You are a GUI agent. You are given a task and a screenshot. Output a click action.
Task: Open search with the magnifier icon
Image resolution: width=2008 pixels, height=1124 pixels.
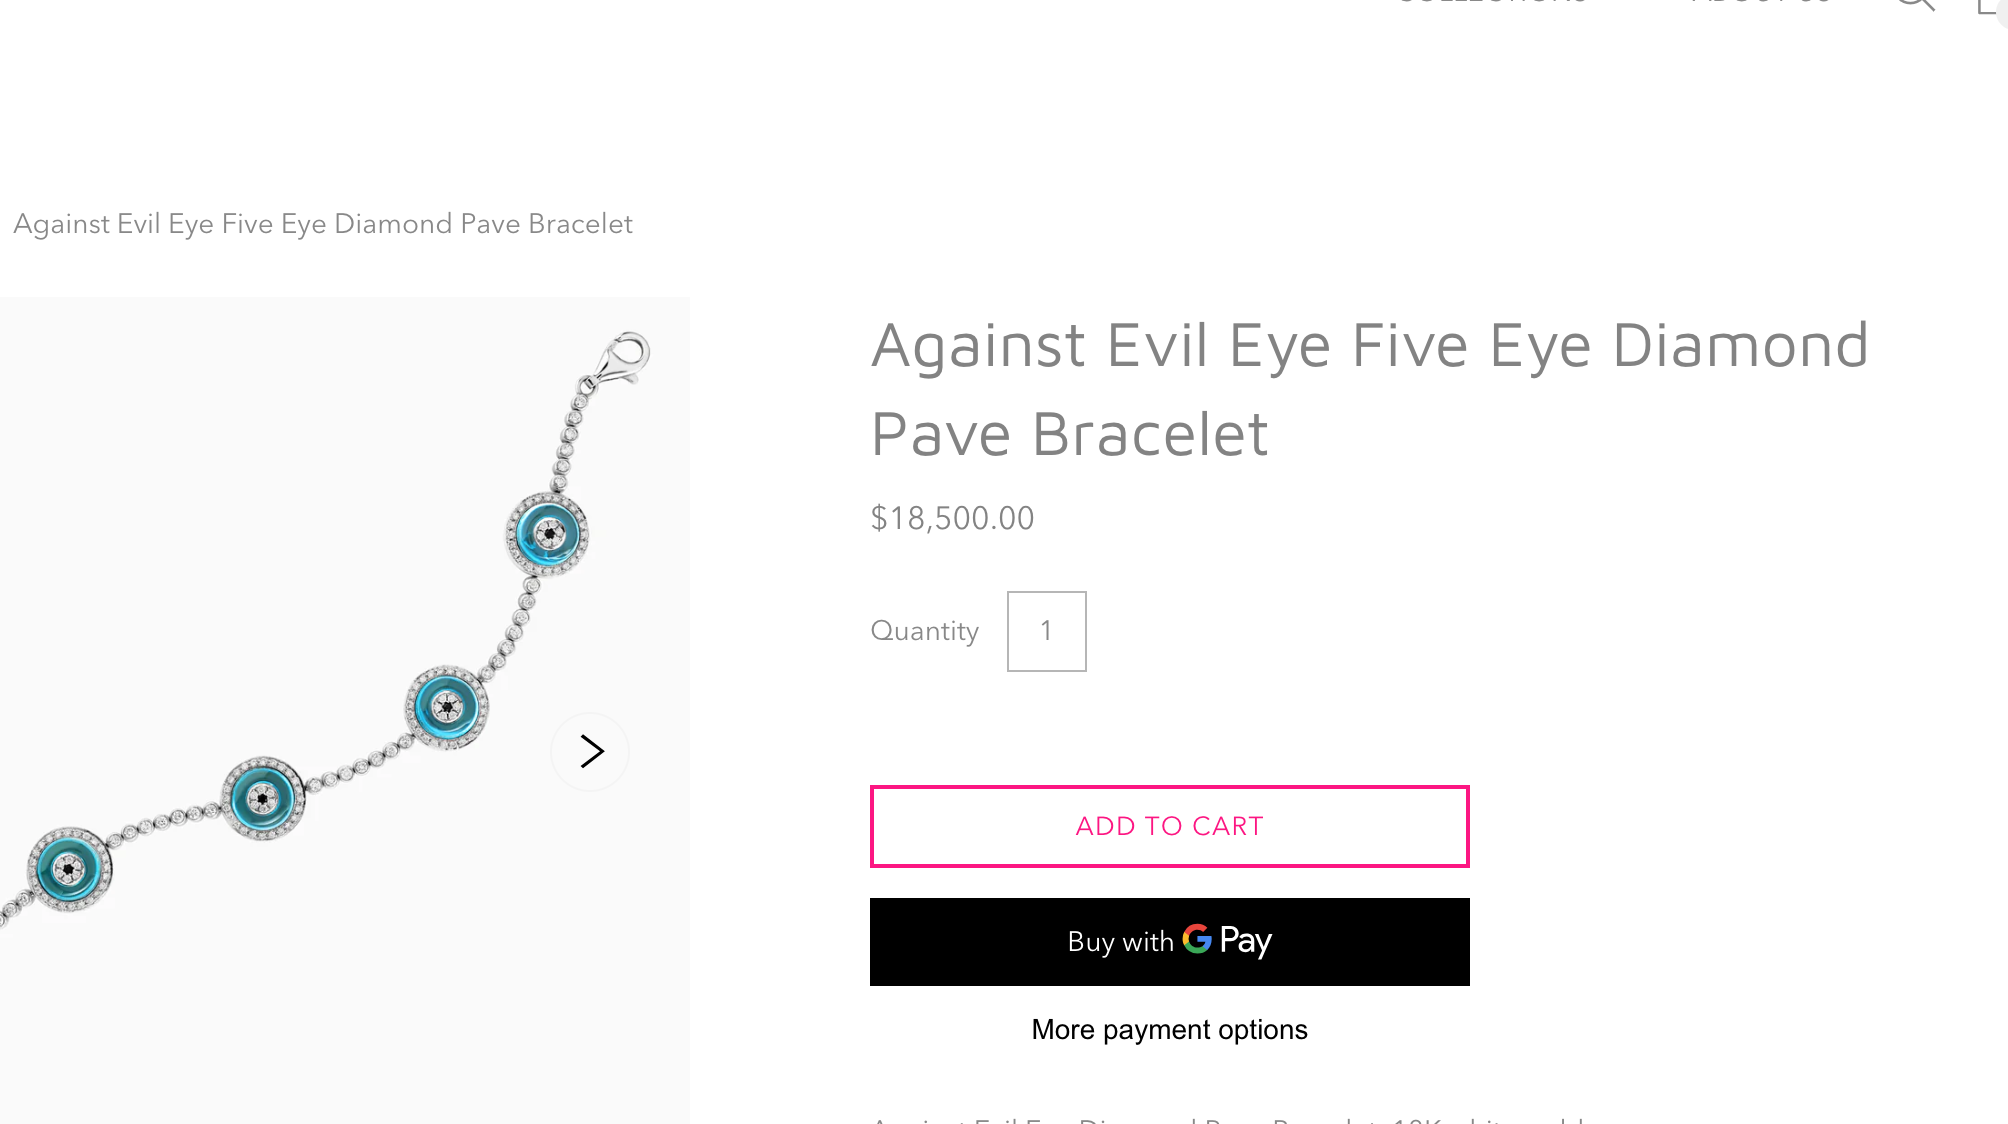[x=1914, y=3]
